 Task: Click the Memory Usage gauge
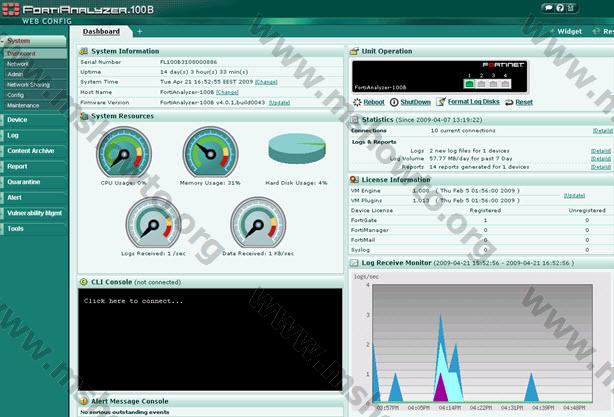tap(210, 152)
